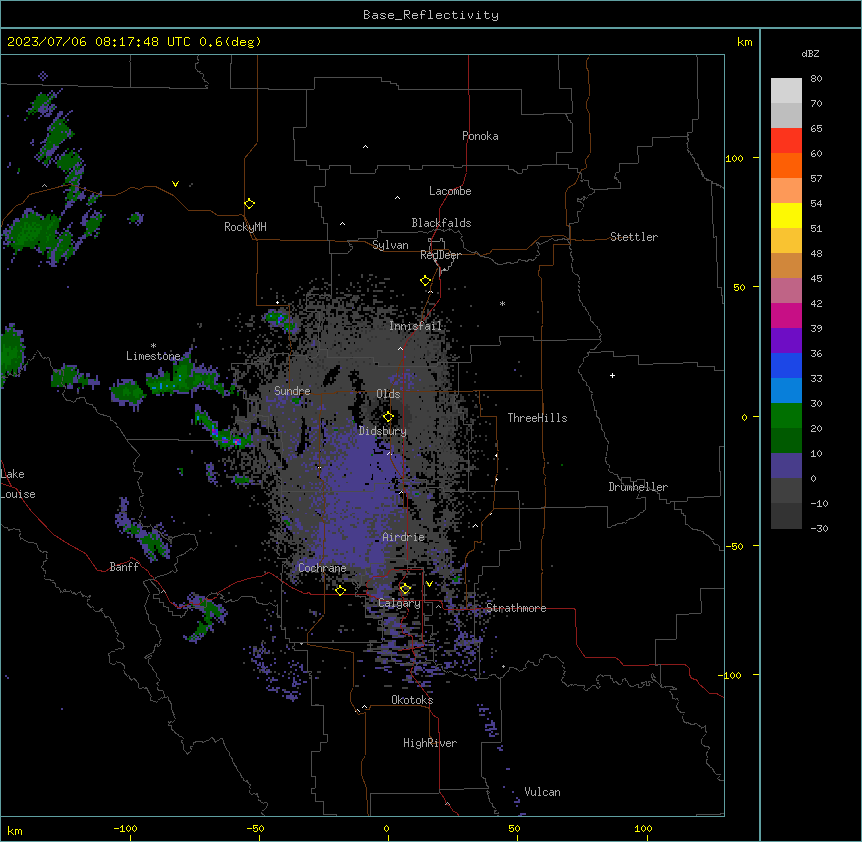Viewport: 862px width, 842px height.
Task: Select the km unit label at bottom left
Action: [15, 830]
